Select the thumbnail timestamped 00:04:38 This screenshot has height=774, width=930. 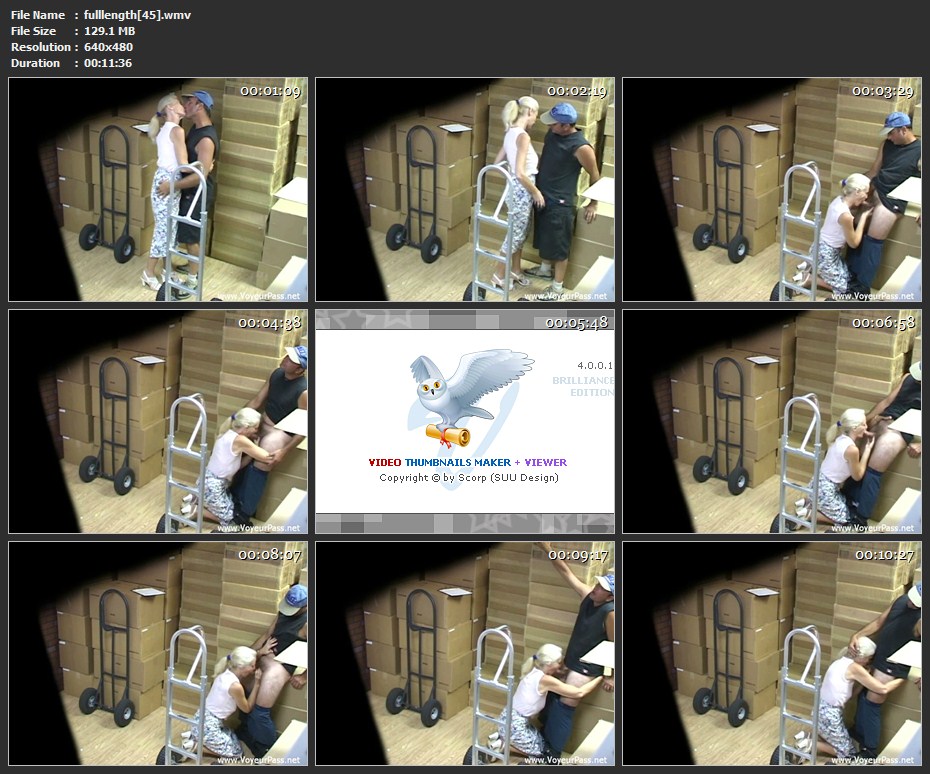click(158, 422)
